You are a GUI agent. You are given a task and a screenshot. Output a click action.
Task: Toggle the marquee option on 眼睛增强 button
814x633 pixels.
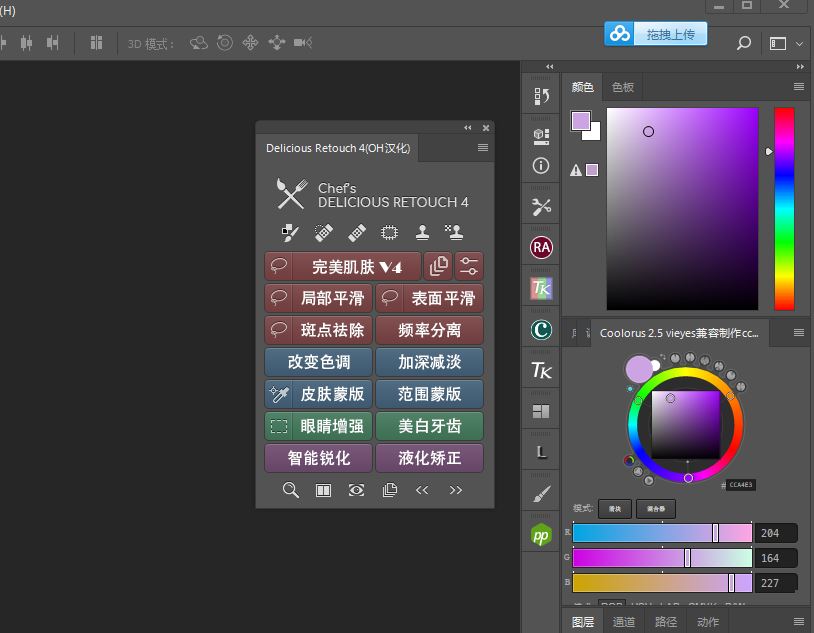[x=279, y=426]
